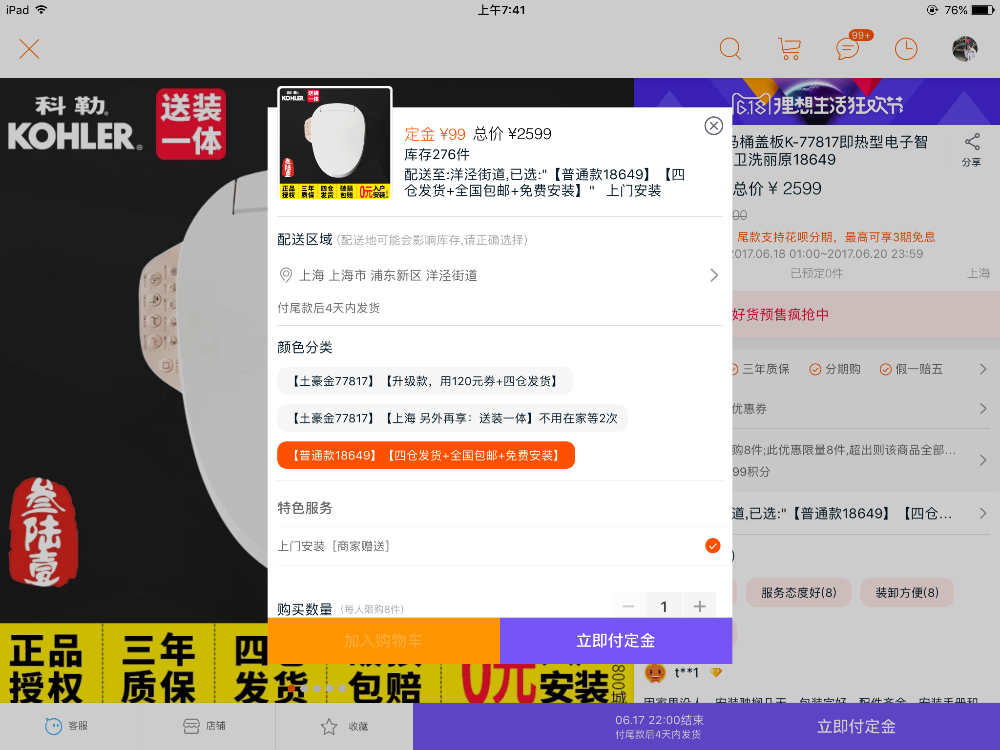Edit the purchase quantity field

(664, 607)
